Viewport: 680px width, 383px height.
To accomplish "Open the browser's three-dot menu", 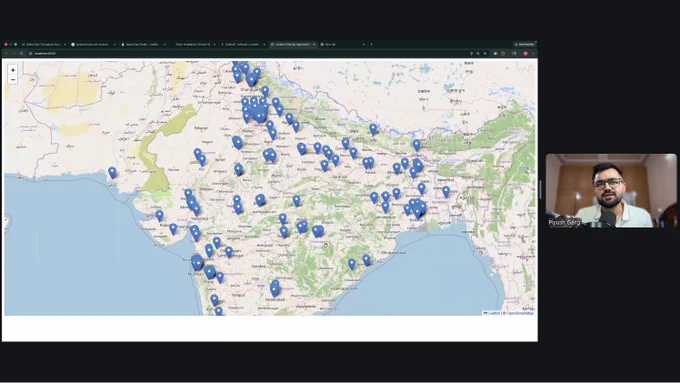I will pyautogui.click(x=533, y=53).
